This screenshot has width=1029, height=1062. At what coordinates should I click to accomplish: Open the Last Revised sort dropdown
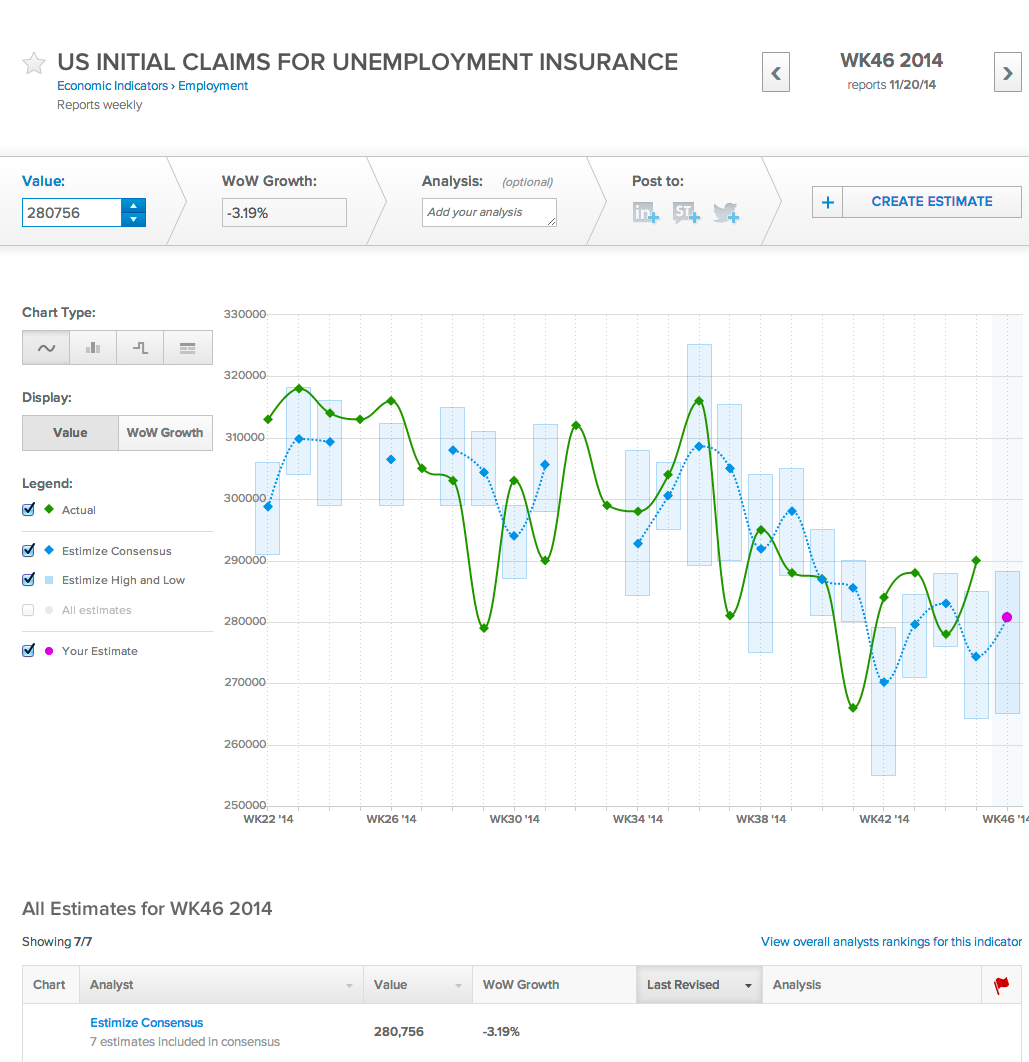(746, 984)
